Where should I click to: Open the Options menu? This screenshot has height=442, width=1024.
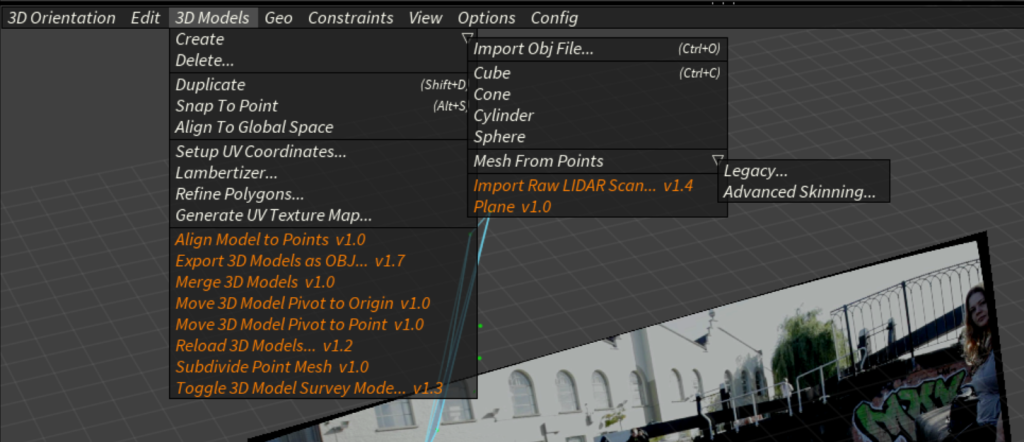pos(487,18)
